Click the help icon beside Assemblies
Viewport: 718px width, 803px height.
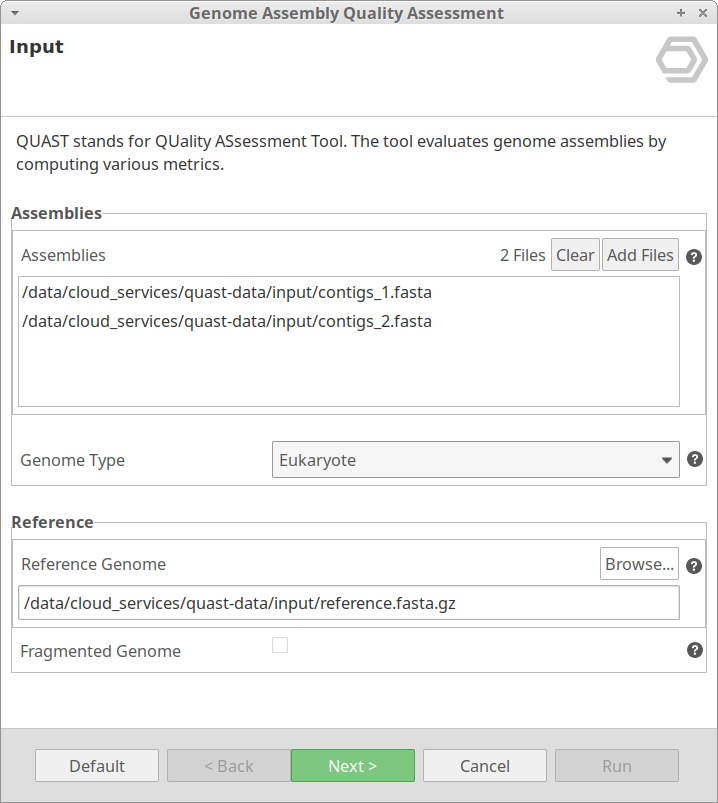(x=694, y=256)
